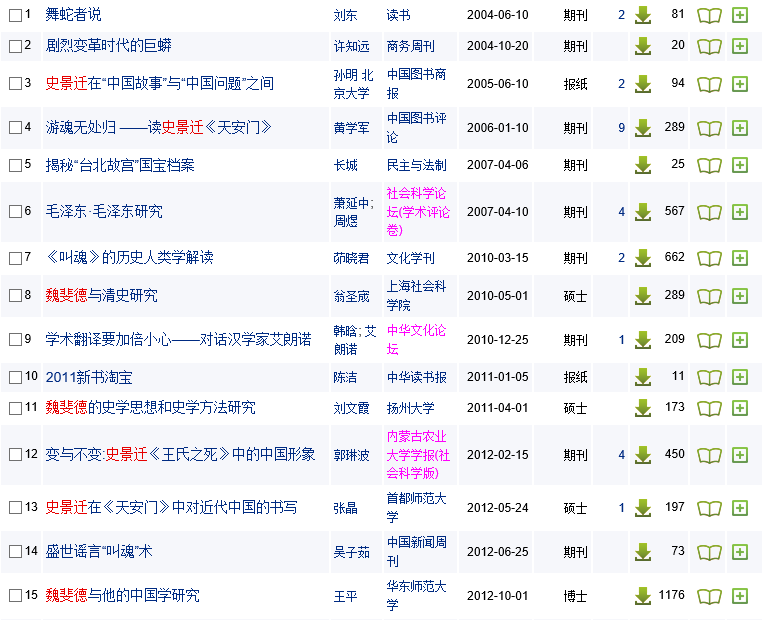The height and width of the screenshot is (620, 763).
Task: Click the plus icon for 2011新书淘宝 row
Action: [740, 378]
